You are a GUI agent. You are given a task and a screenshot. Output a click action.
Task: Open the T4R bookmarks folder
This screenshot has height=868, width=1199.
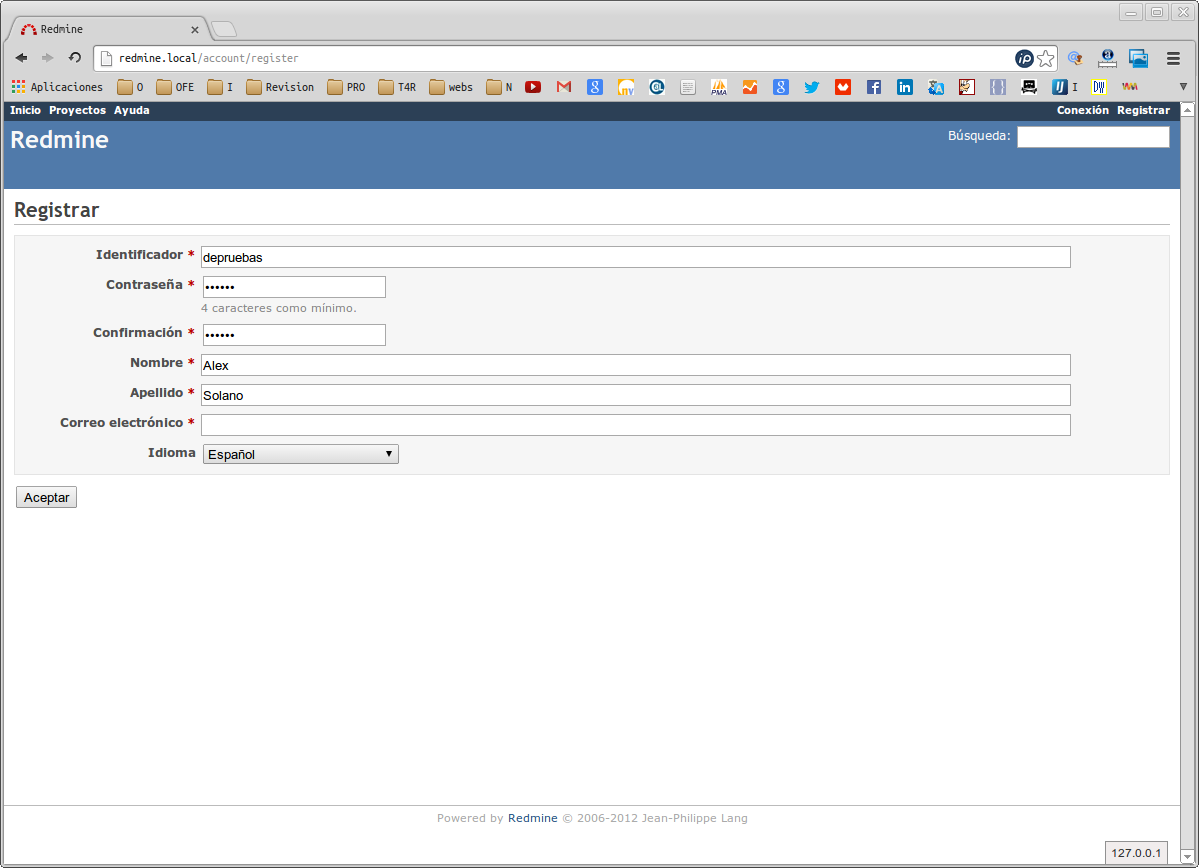point(397,87)
